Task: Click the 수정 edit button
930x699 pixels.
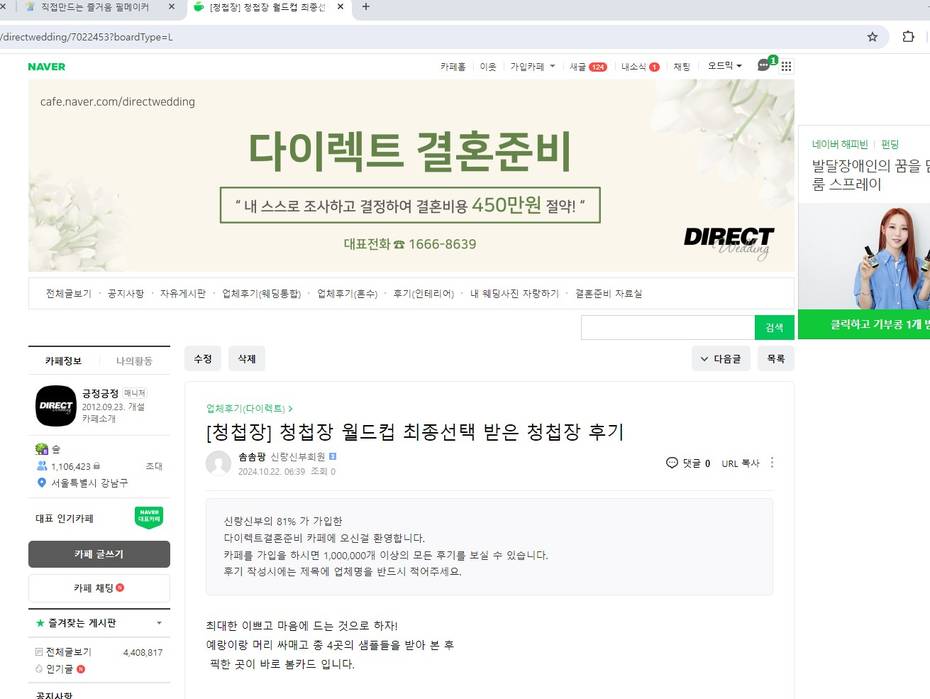Action: 203,359
